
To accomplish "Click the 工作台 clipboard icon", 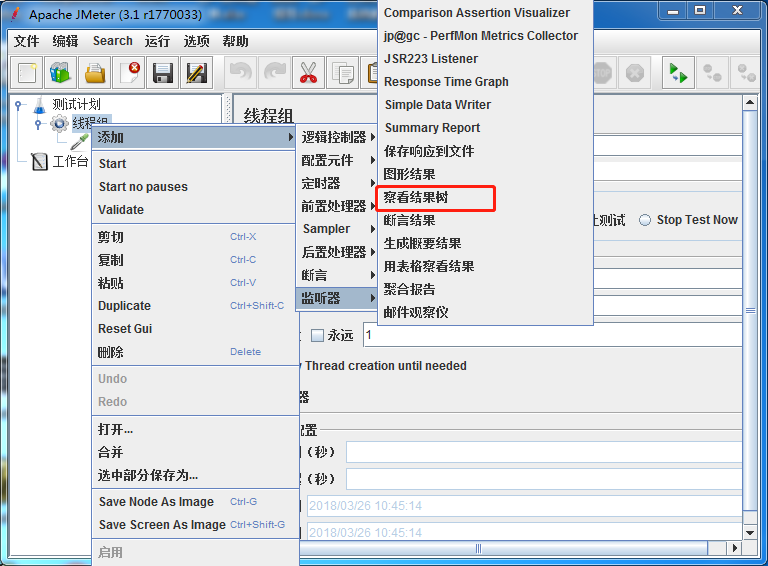I will (x=40, y=161).
